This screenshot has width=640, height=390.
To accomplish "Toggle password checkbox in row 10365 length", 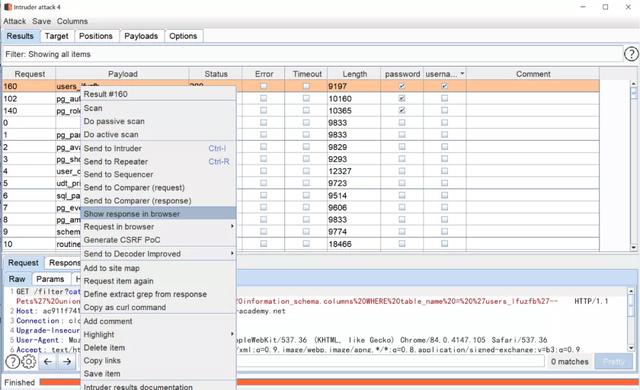I will [402, 110].
